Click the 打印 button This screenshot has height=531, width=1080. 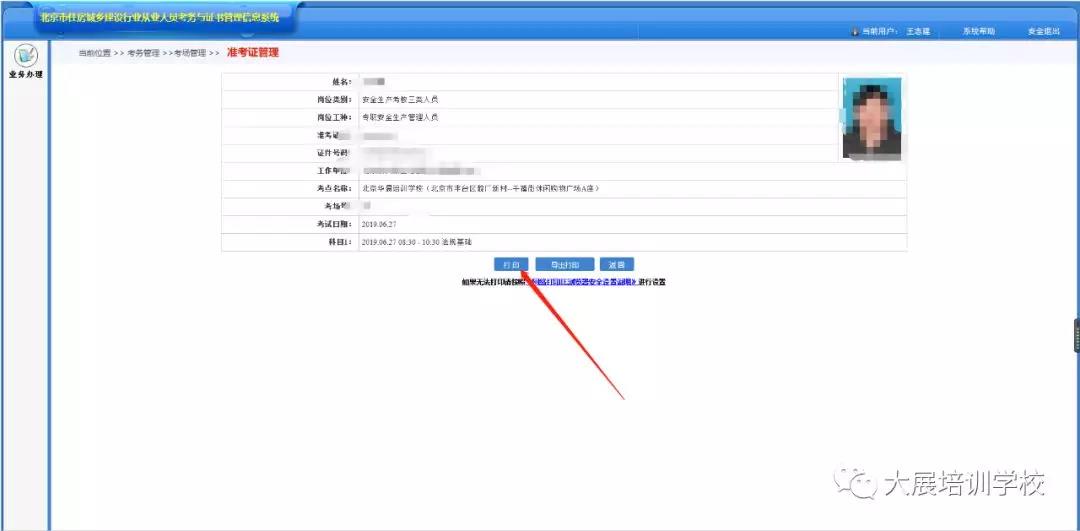point(511,265)
